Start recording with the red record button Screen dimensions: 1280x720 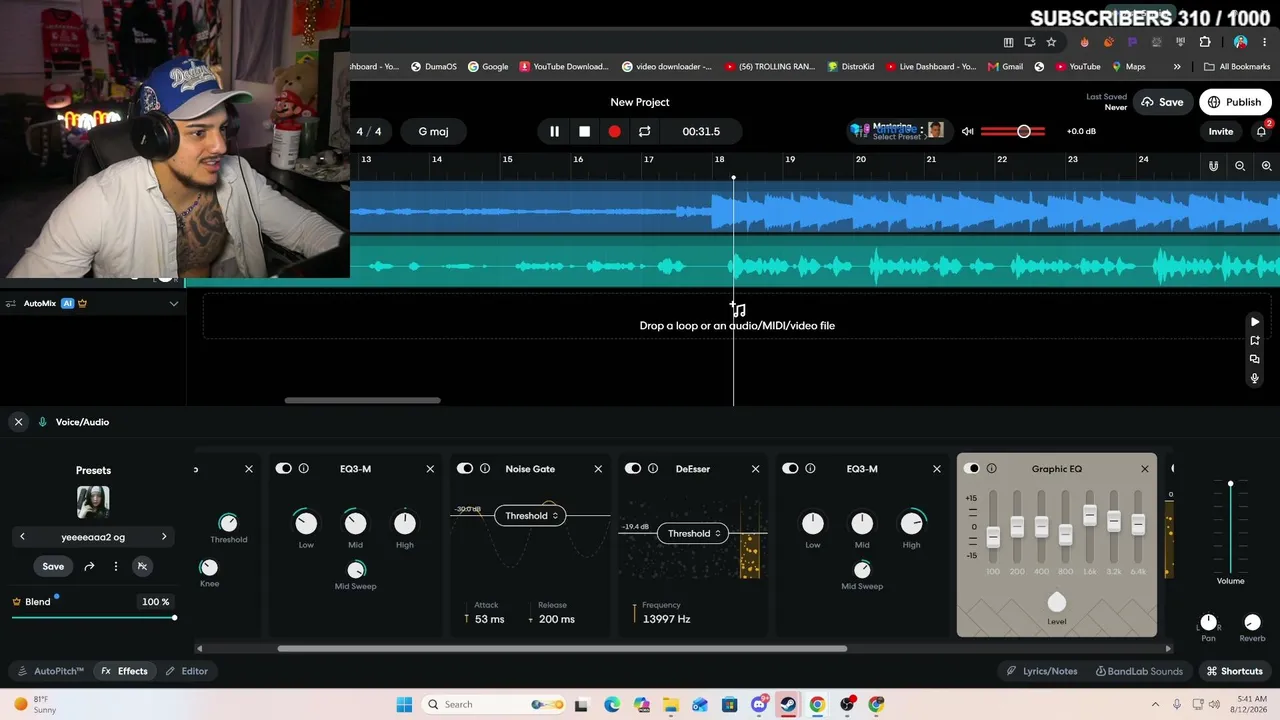pyautogui.click(x=614, y=131)
